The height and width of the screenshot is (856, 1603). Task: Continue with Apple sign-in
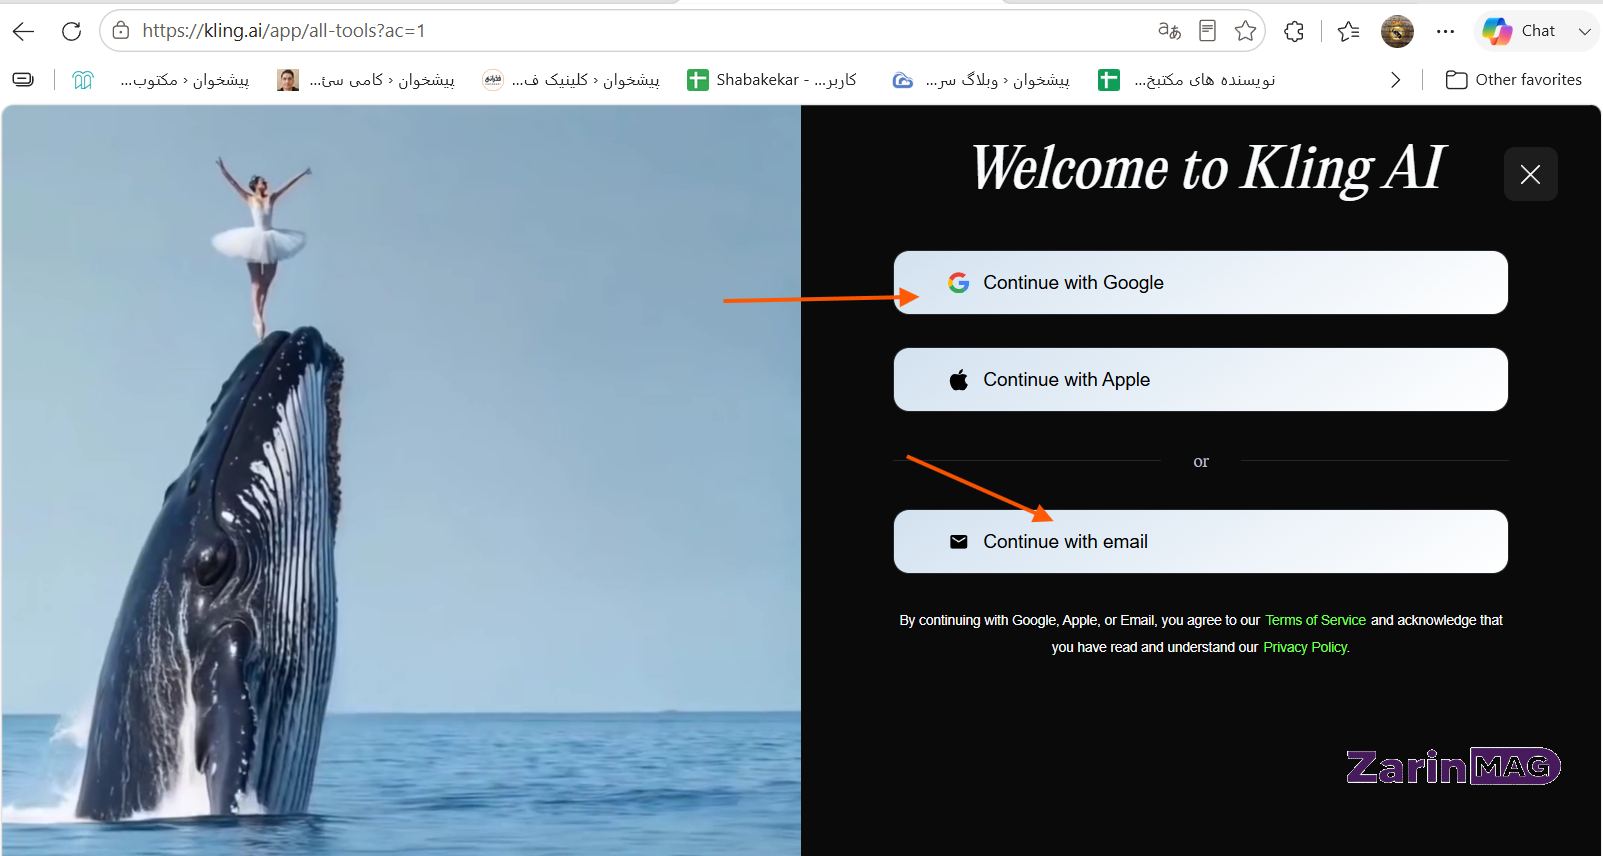[1200, 380]
